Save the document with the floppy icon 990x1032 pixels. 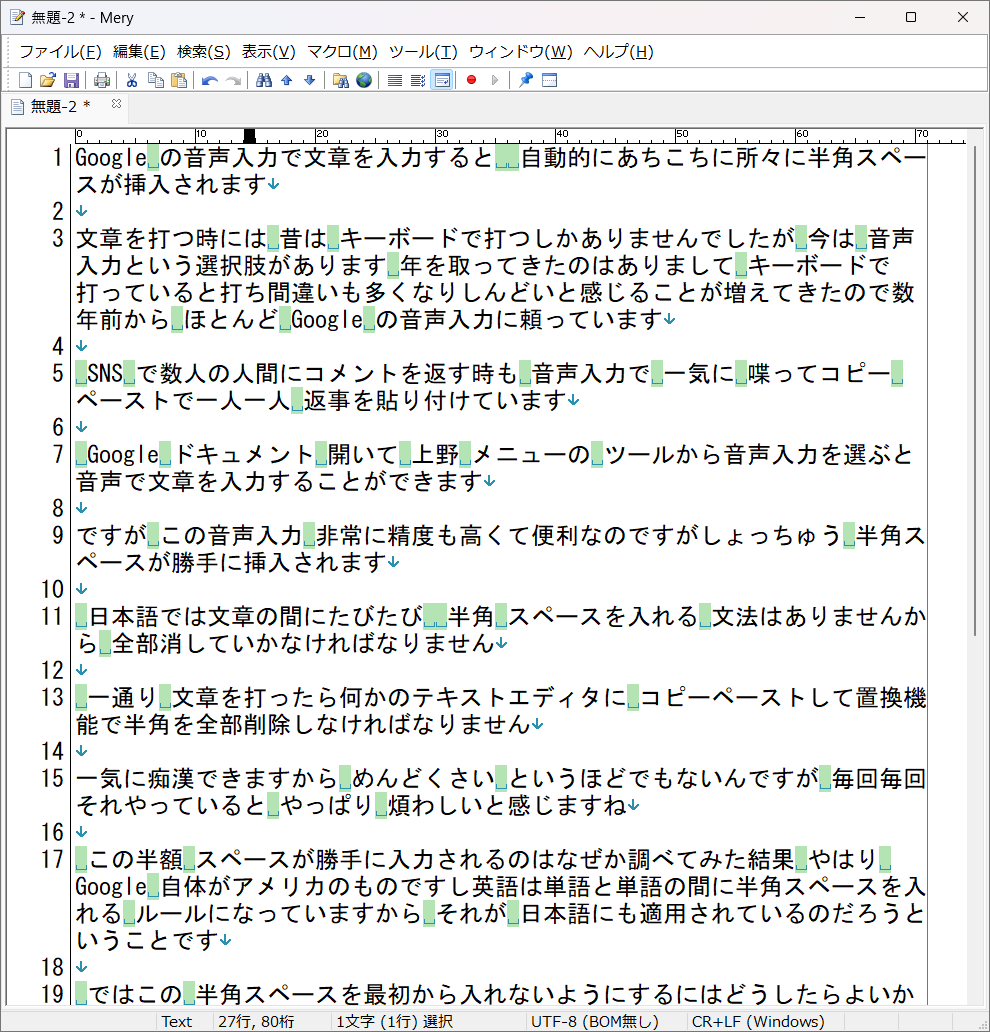coord(71,80)
